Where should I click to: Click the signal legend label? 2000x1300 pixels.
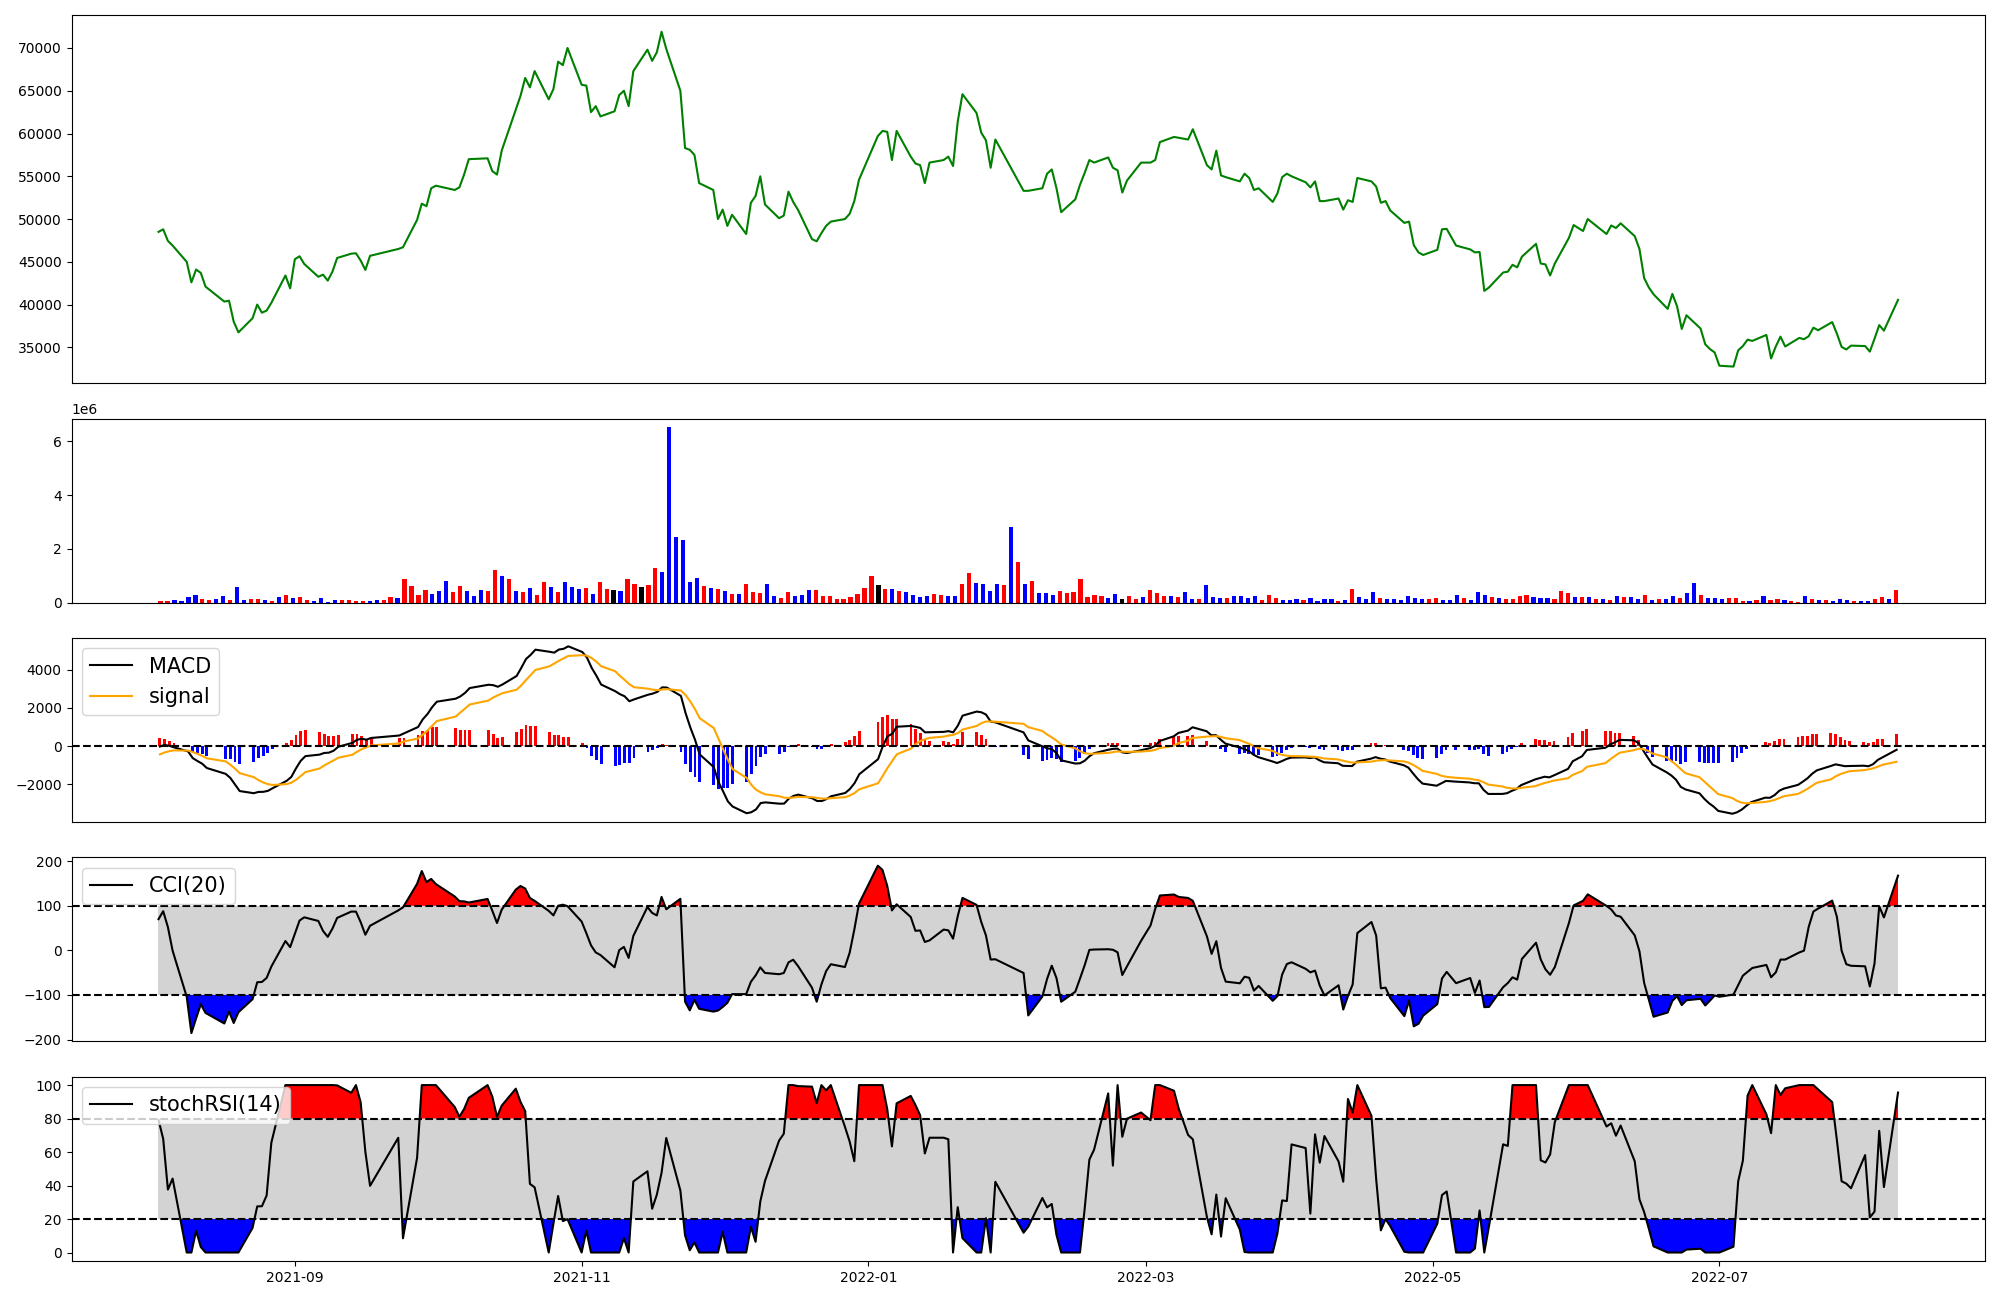tap(179, 696)
